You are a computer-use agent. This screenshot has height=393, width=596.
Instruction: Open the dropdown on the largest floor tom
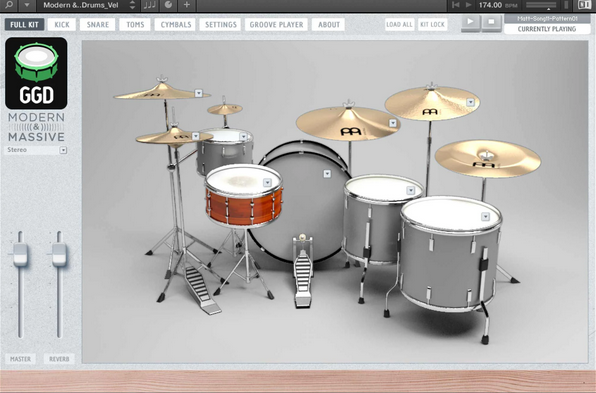(x=485, y=217)
